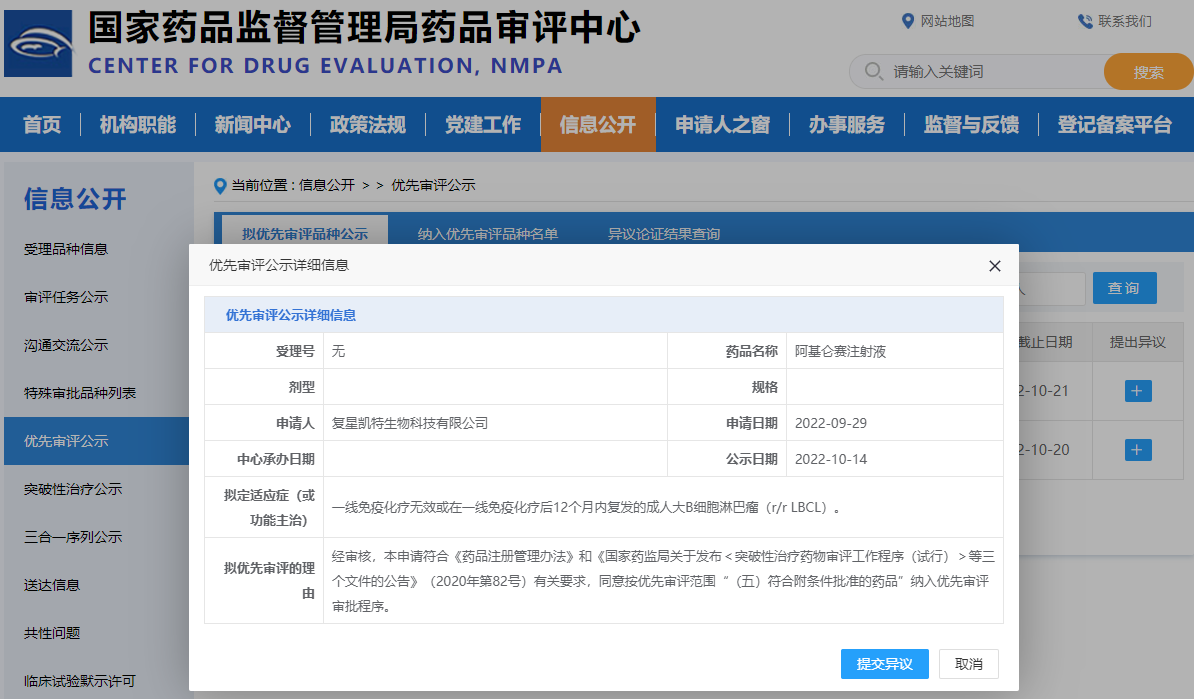Open the 信息公开 navigation menu
Screen dimensions: 1194x699
pyautogui.click(x=597, y=125)
